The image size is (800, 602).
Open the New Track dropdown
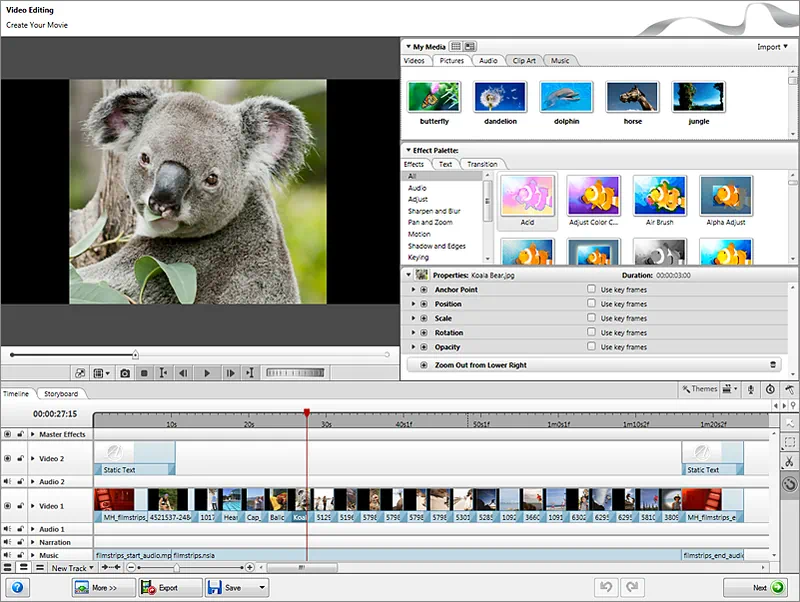[x=72, y=568]
